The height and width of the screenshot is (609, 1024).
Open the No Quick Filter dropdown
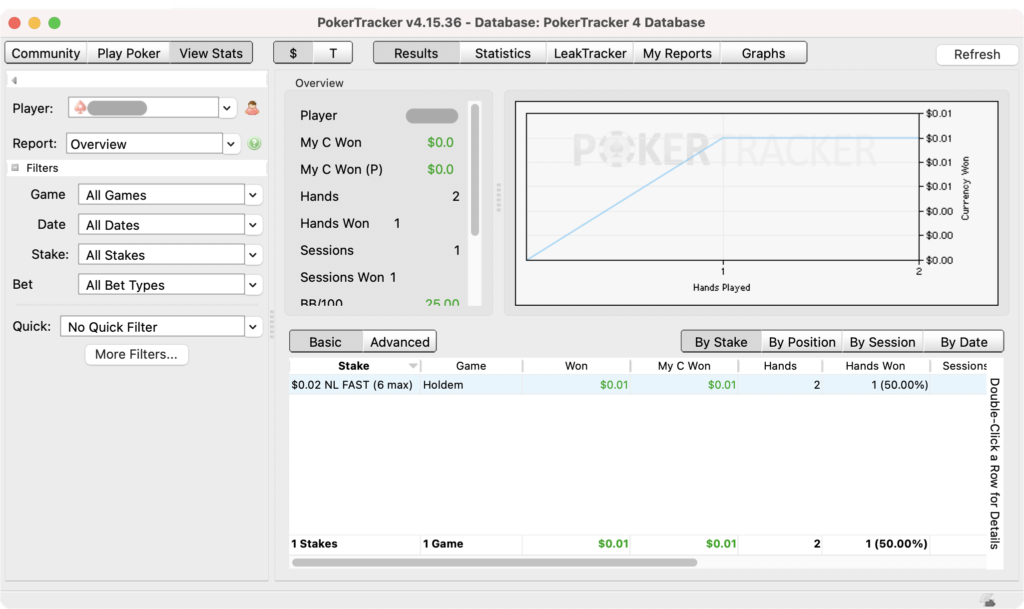[253, 326]
